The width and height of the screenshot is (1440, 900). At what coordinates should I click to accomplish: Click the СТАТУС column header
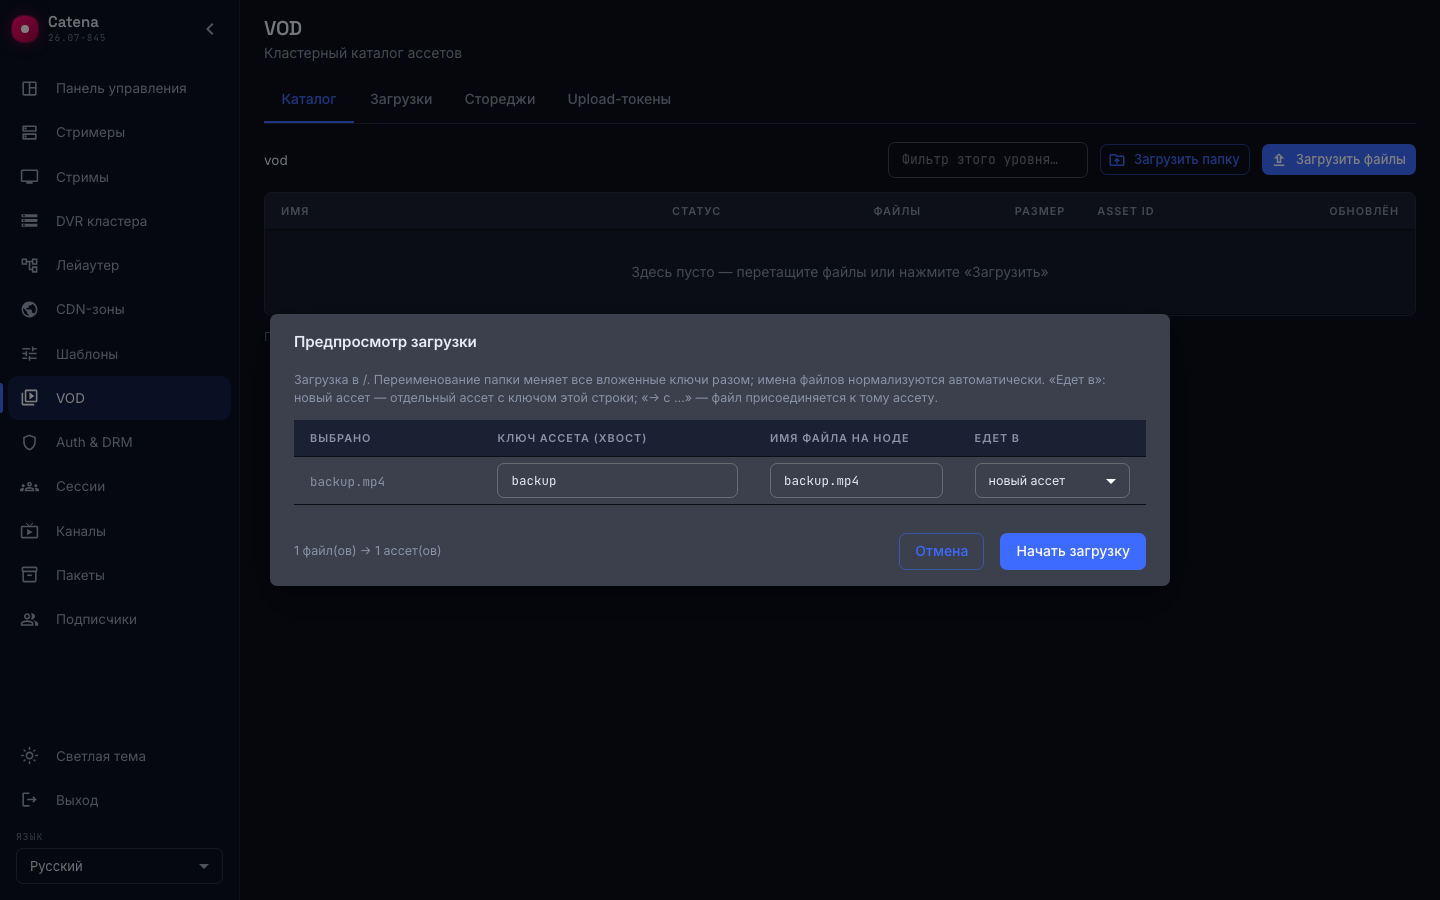696,211
